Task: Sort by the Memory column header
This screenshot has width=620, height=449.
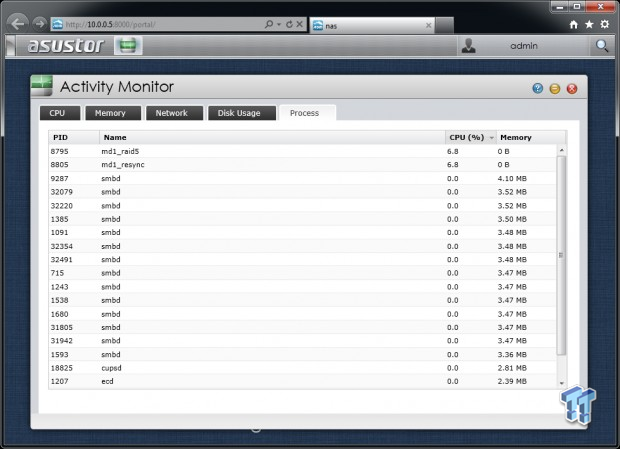Action: (531, 138)
